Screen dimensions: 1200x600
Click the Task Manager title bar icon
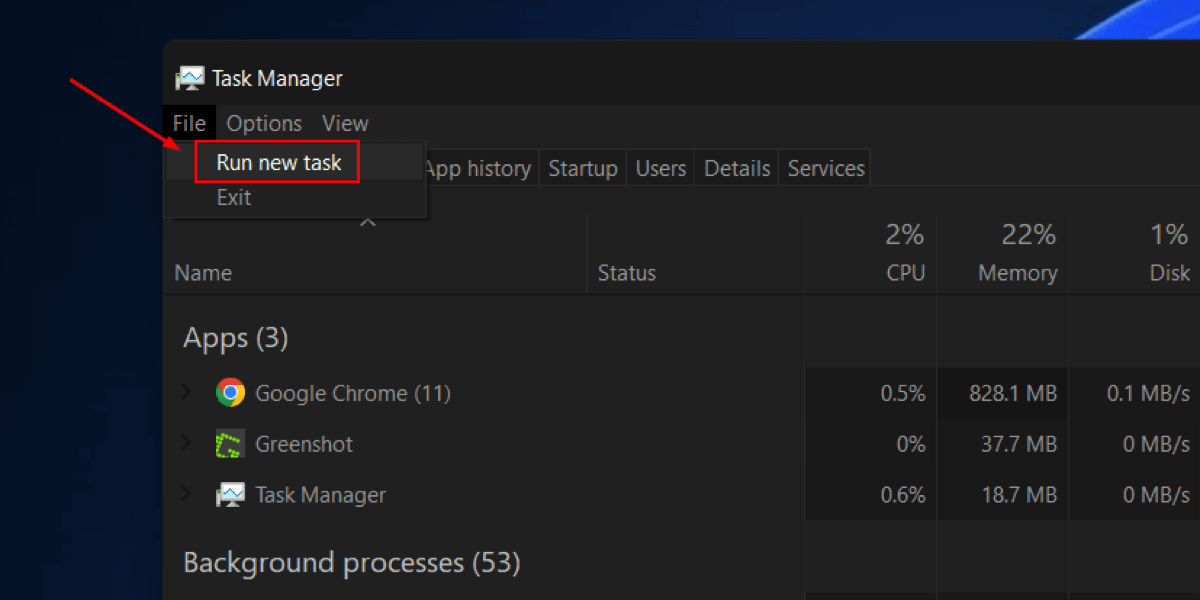[x=190, y=77]
